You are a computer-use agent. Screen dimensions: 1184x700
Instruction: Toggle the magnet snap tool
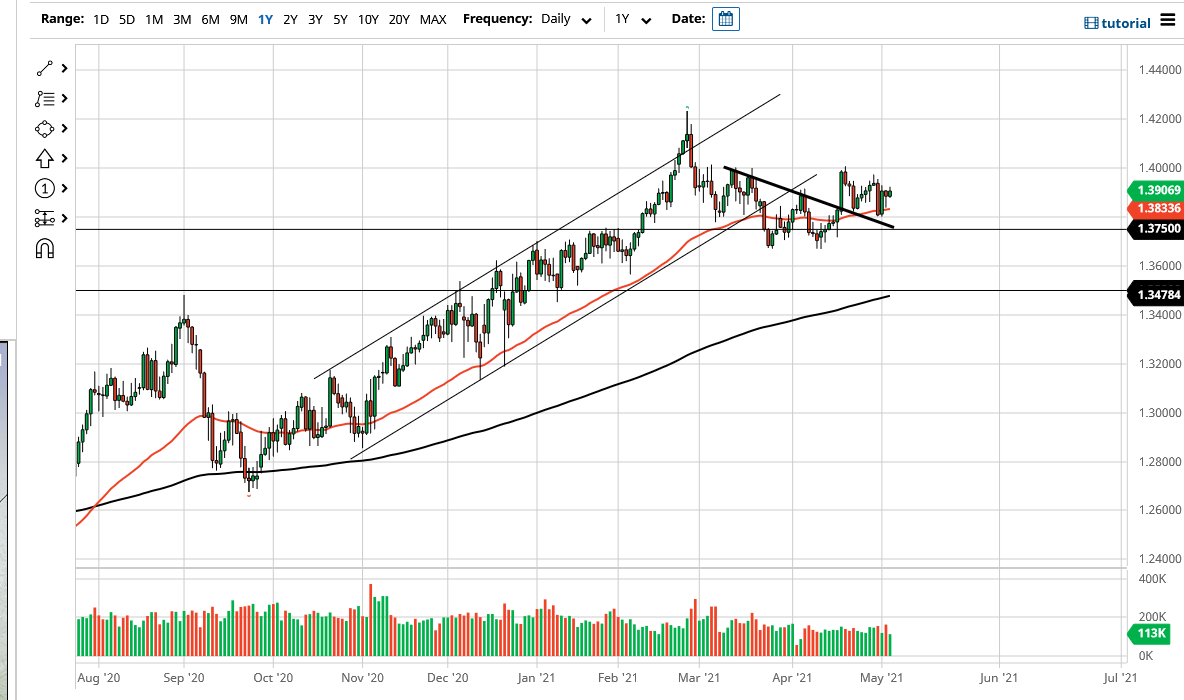pos(45,248)
